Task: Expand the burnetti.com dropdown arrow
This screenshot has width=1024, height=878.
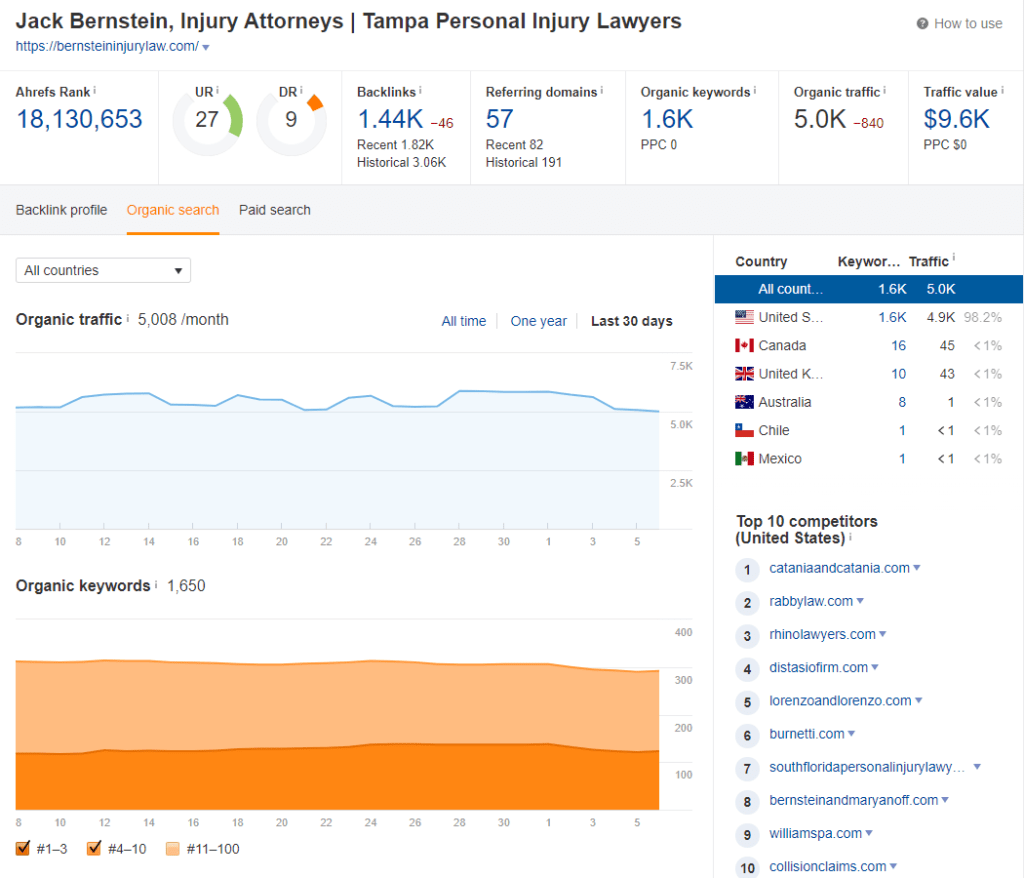Action: coord(852,734)
